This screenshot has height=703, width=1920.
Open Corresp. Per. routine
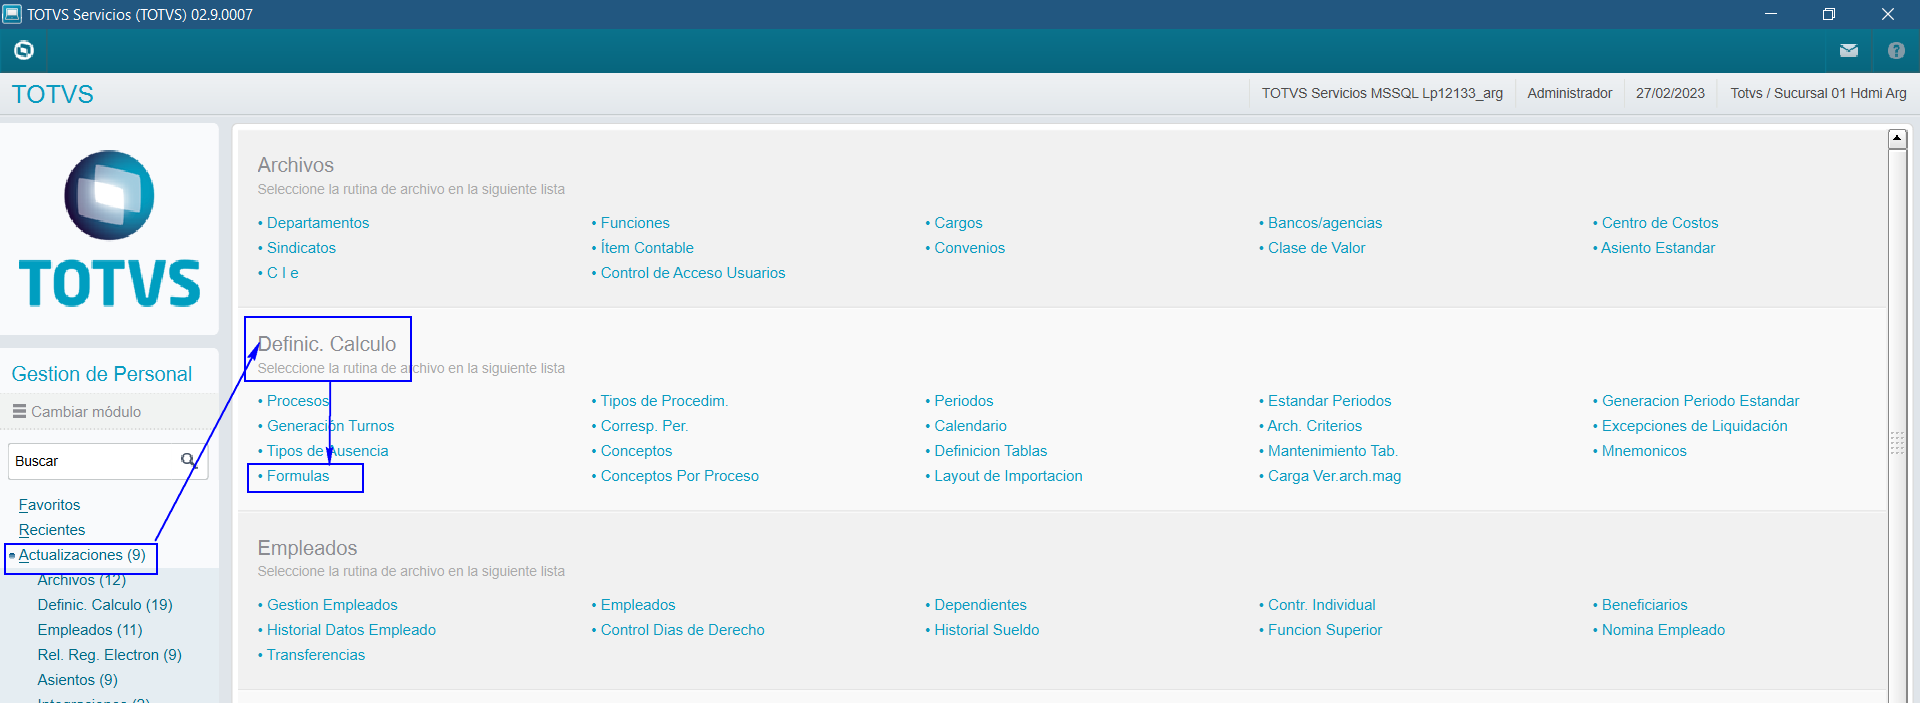(x=644, y=426)
